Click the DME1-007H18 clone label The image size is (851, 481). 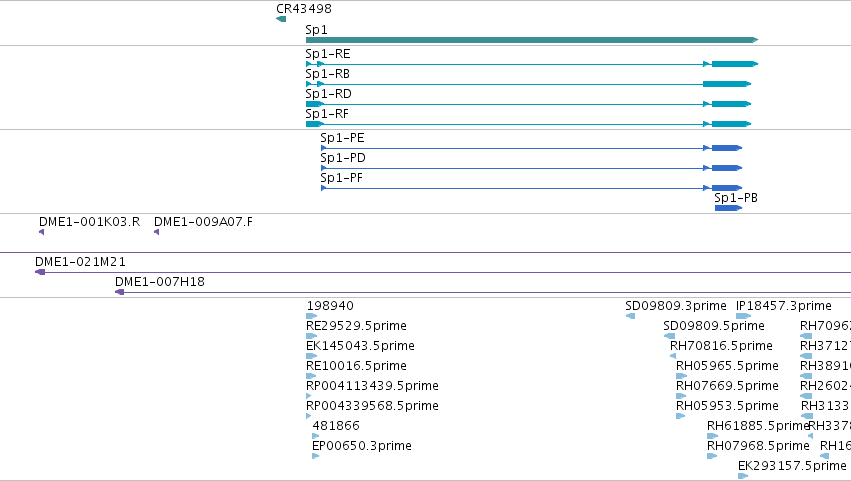point(160,282)
